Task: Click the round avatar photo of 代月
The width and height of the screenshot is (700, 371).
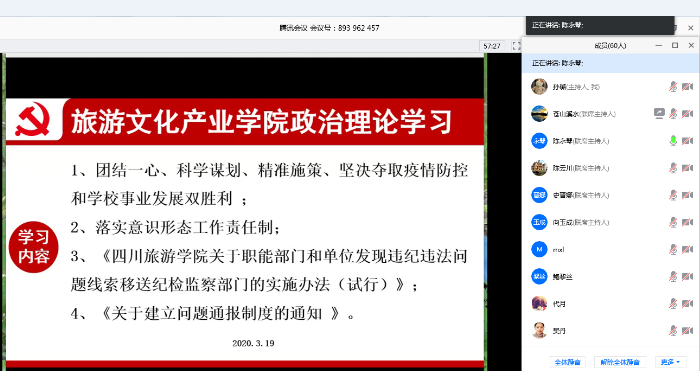Action: pos(539,304)
